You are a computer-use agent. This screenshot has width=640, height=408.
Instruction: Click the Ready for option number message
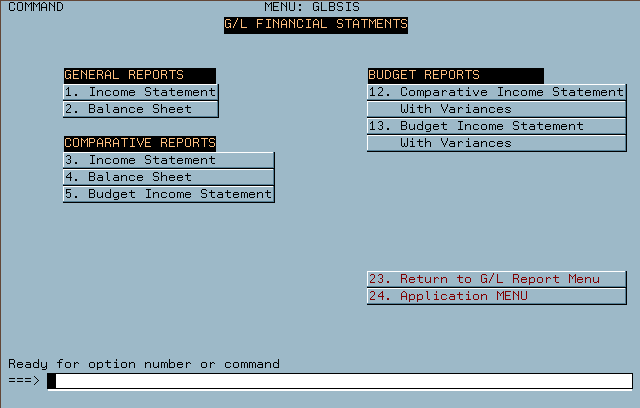(144, 364)
